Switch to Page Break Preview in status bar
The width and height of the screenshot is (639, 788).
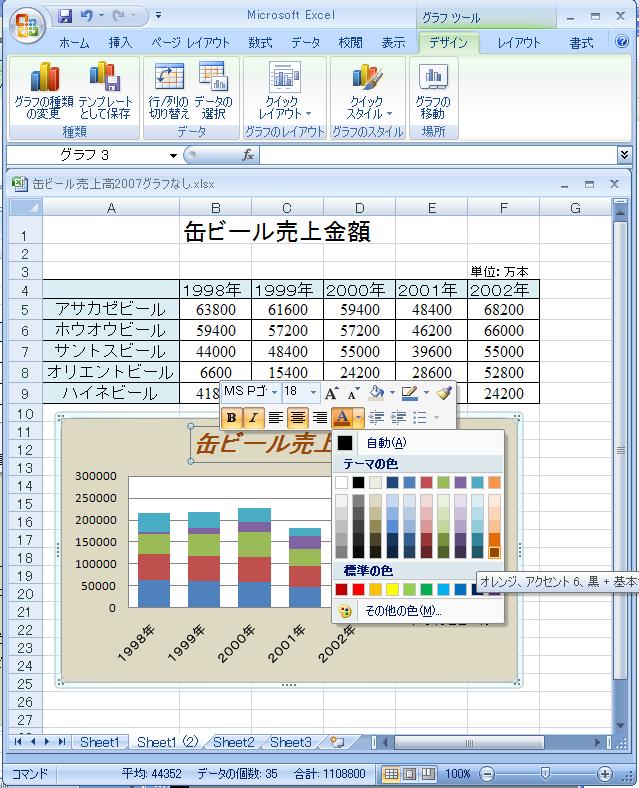click(x=428, y=774)
